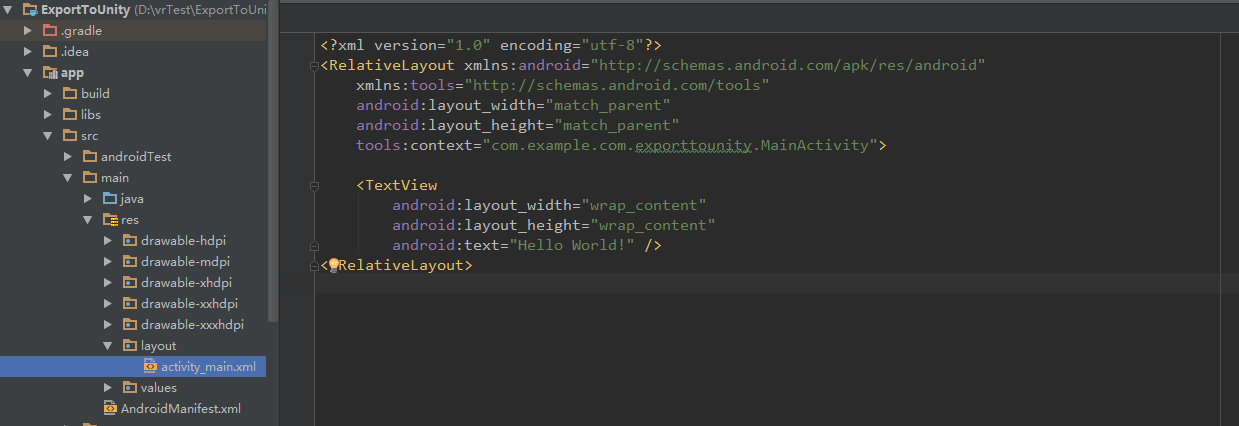Collapse the res folder arrow
1239x426 pixels.
click(x=88, y=220)
